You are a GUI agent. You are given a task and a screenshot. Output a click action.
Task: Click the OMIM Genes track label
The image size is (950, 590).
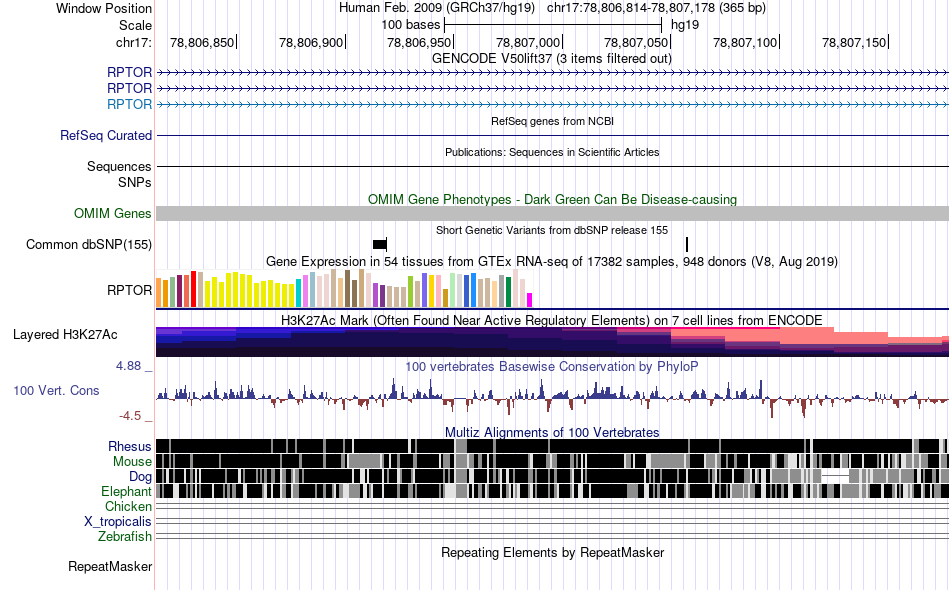[112, 213]
